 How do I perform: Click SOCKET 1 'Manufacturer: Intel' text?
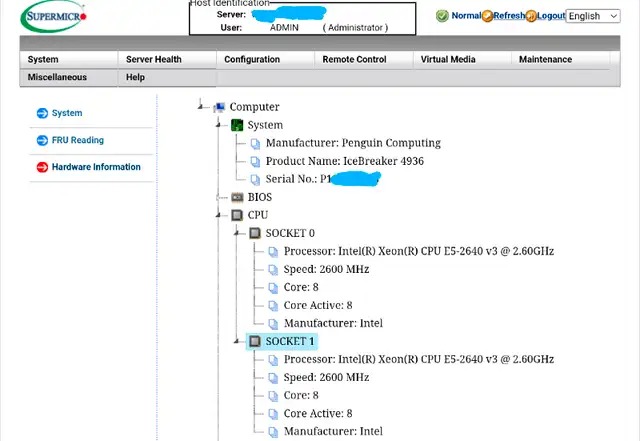click(333, 432)
